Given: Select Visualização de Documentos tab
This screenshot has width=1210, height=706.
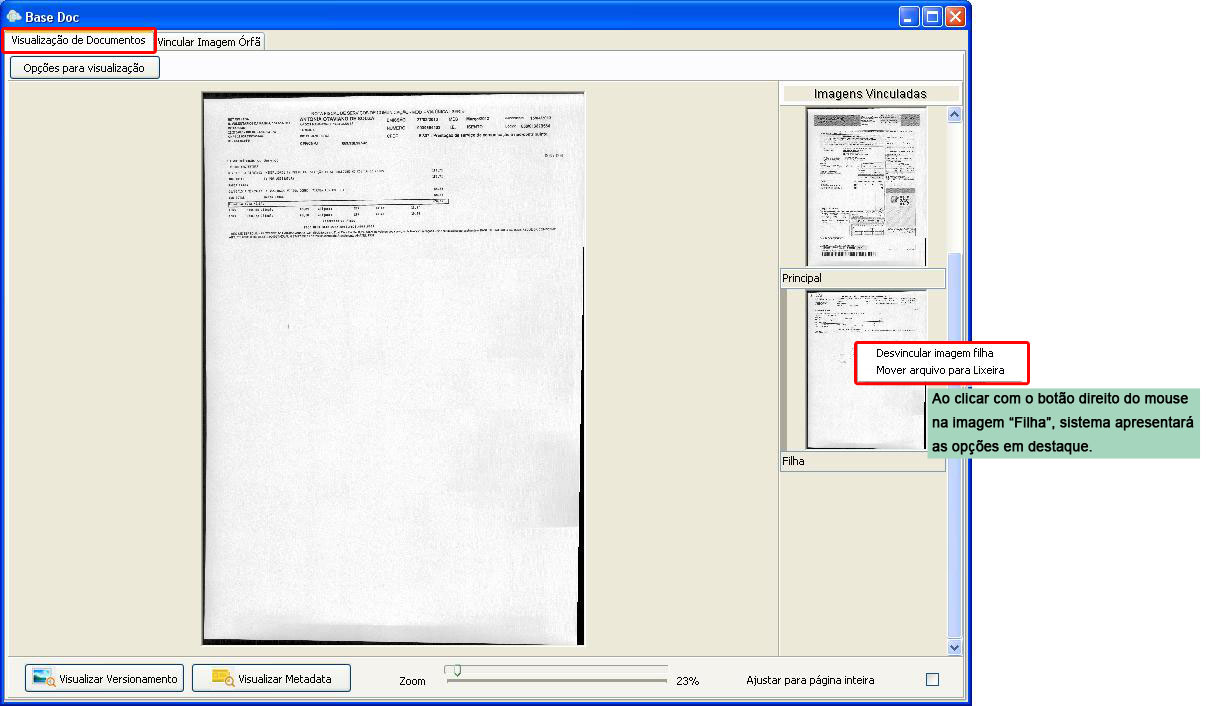Looking at the screenshot, I should click(x=79, y=40).
